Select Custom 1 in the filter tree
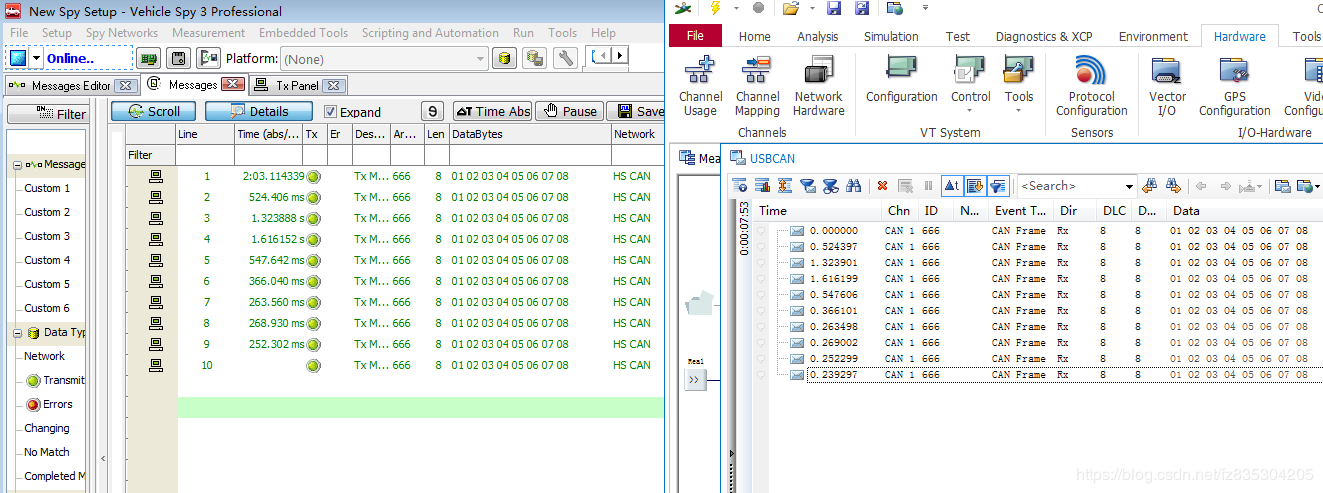This screenshot has width=1323, height=493. click(x=47, y=188)
